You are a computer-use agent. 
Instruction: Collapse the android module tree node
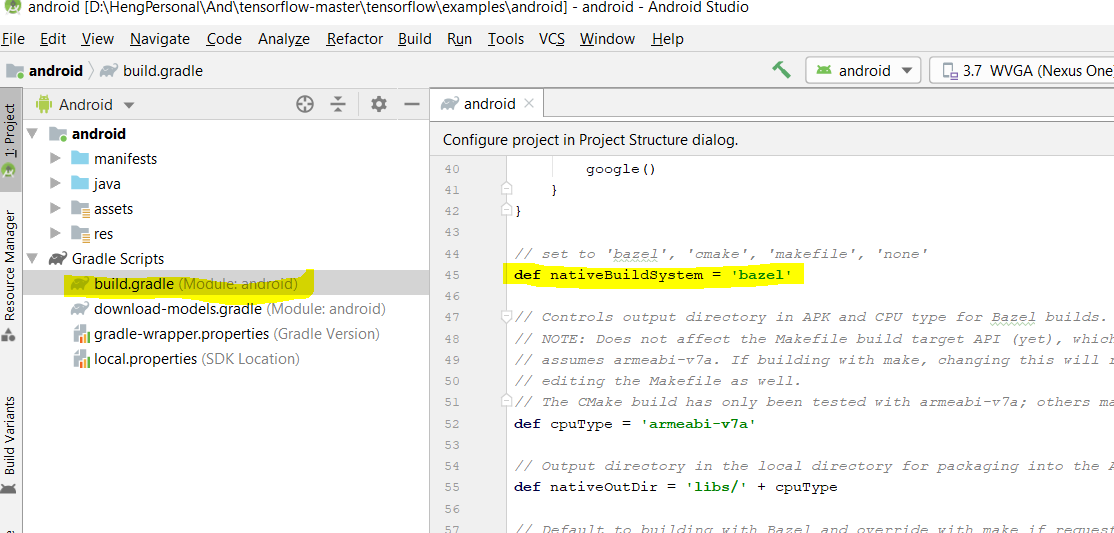[32, 134]
